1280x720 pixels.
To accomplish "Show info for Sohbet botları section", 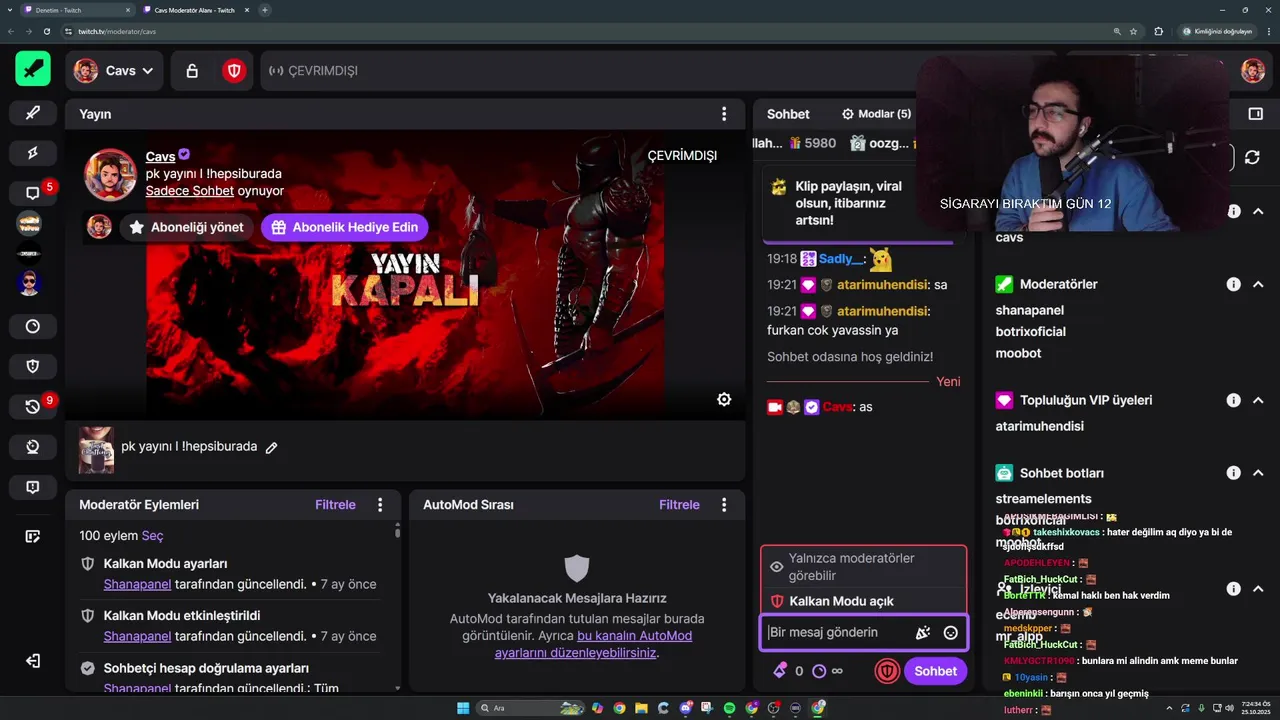I will pos(1234,473).
